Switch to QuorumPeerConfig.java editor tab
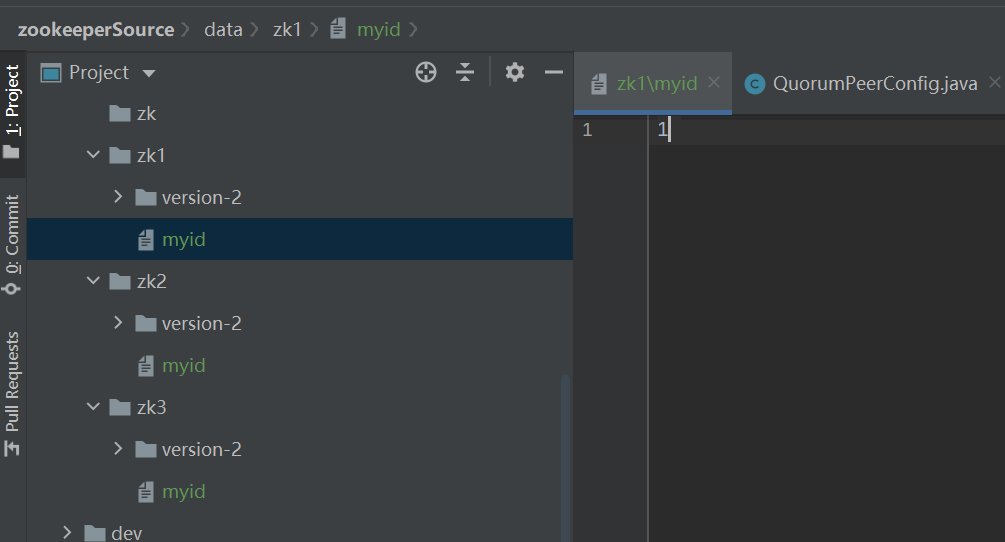1005x542 pixels. tap(874, 83)
